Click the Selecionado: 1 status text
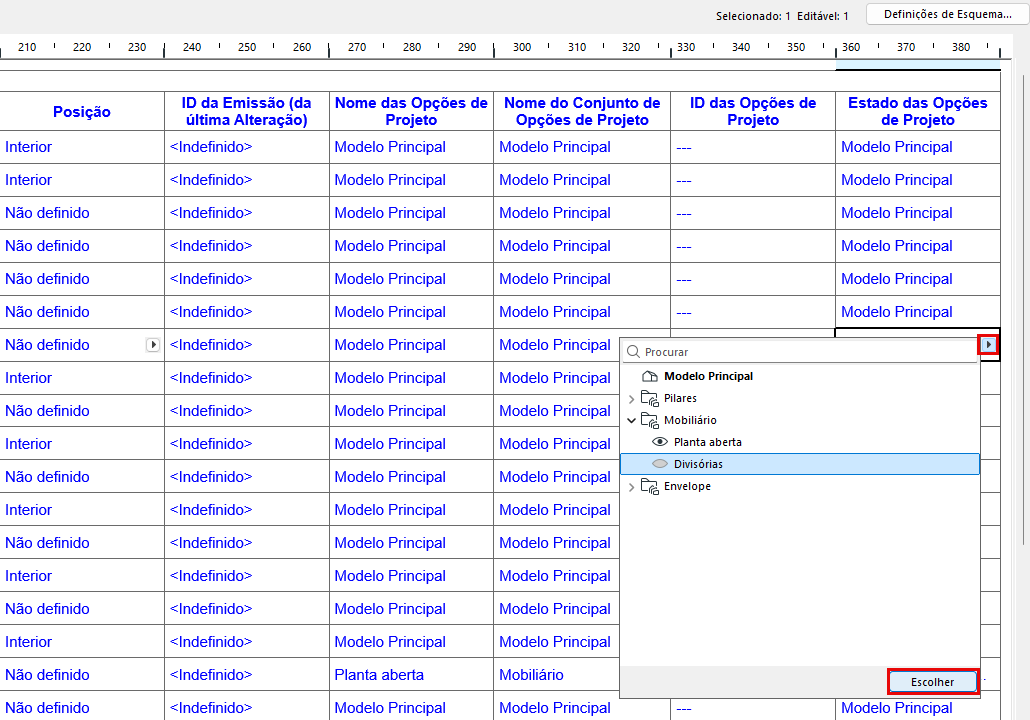 (x=753, y=16)
